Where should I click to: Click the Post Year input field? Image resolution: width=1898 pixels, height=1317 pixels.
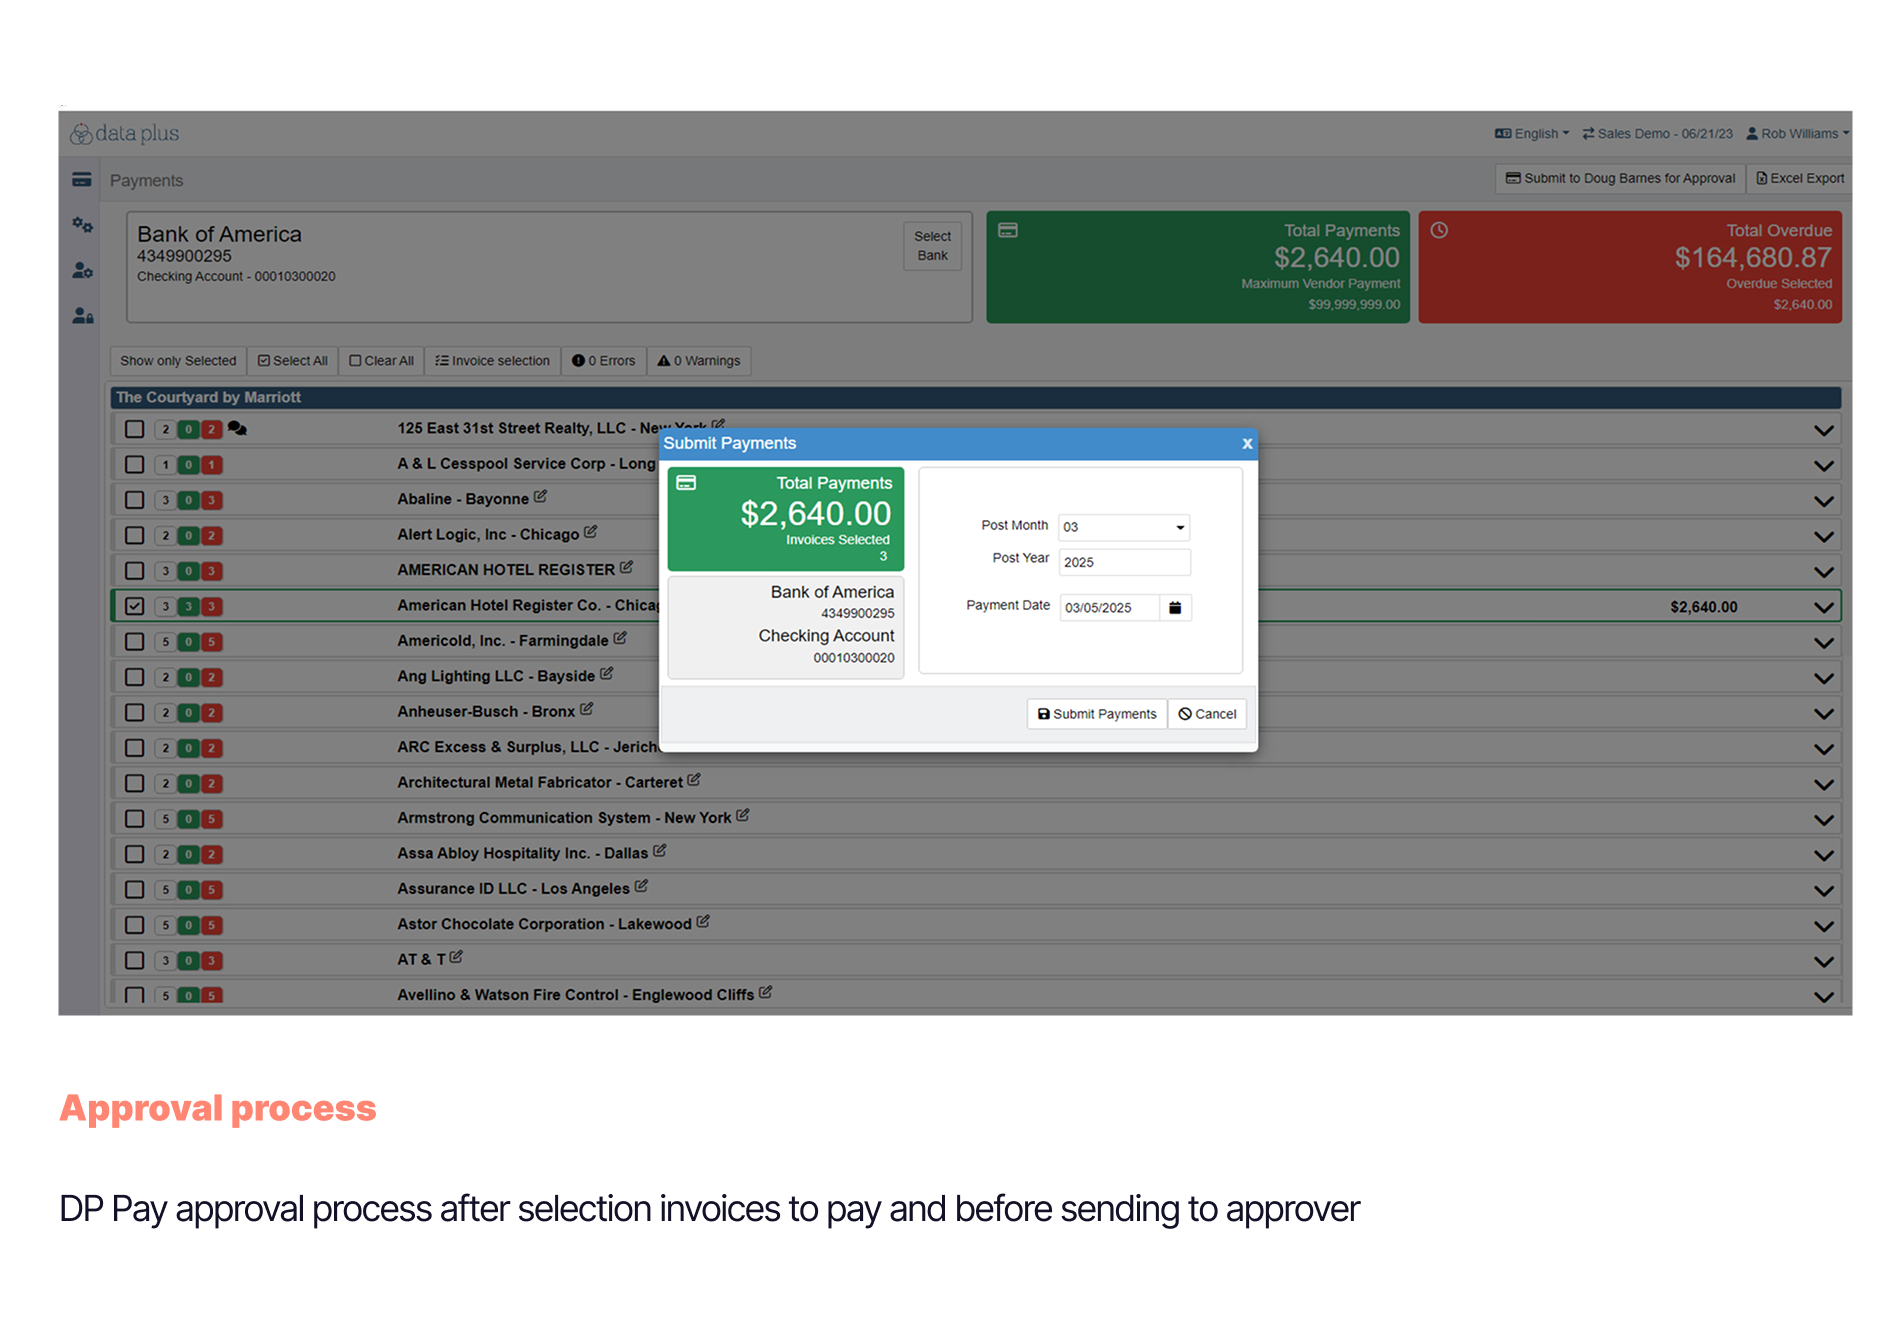point(1125,562)
